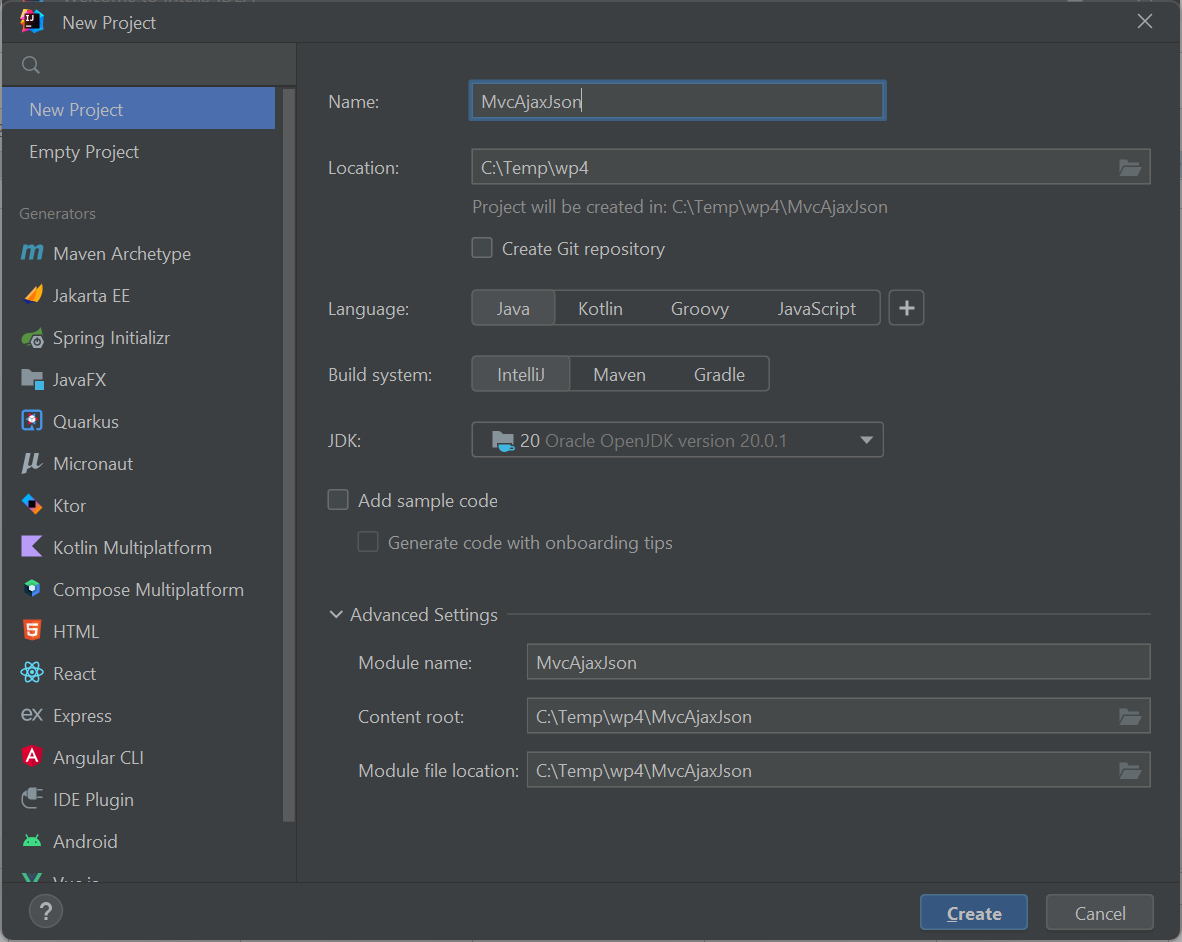Select the Micronaut generator label
This screenshot has width=1182, height=942.
click(93, 463)
